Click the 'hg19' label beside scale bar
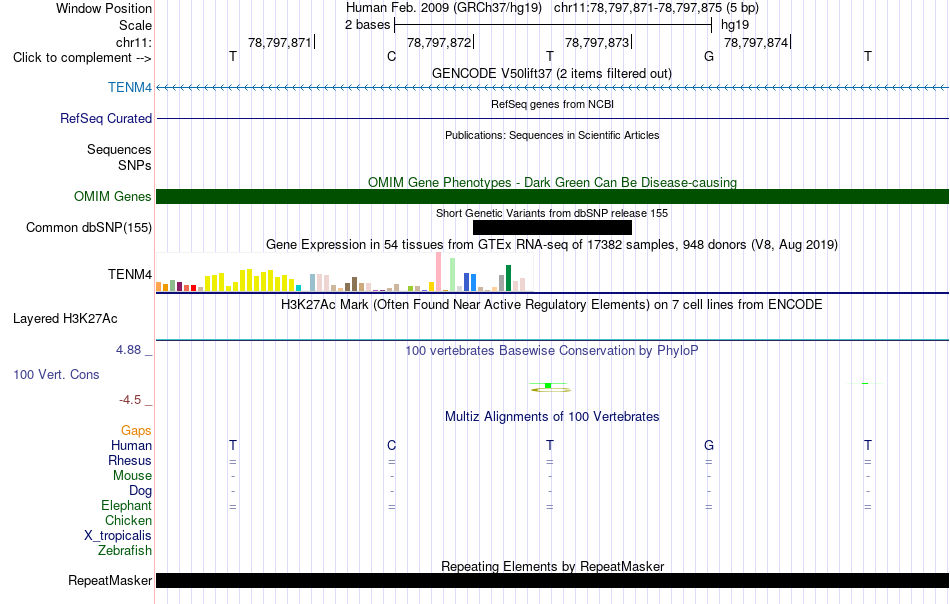This screenshot has width=950, height=604. pos(735,25)
